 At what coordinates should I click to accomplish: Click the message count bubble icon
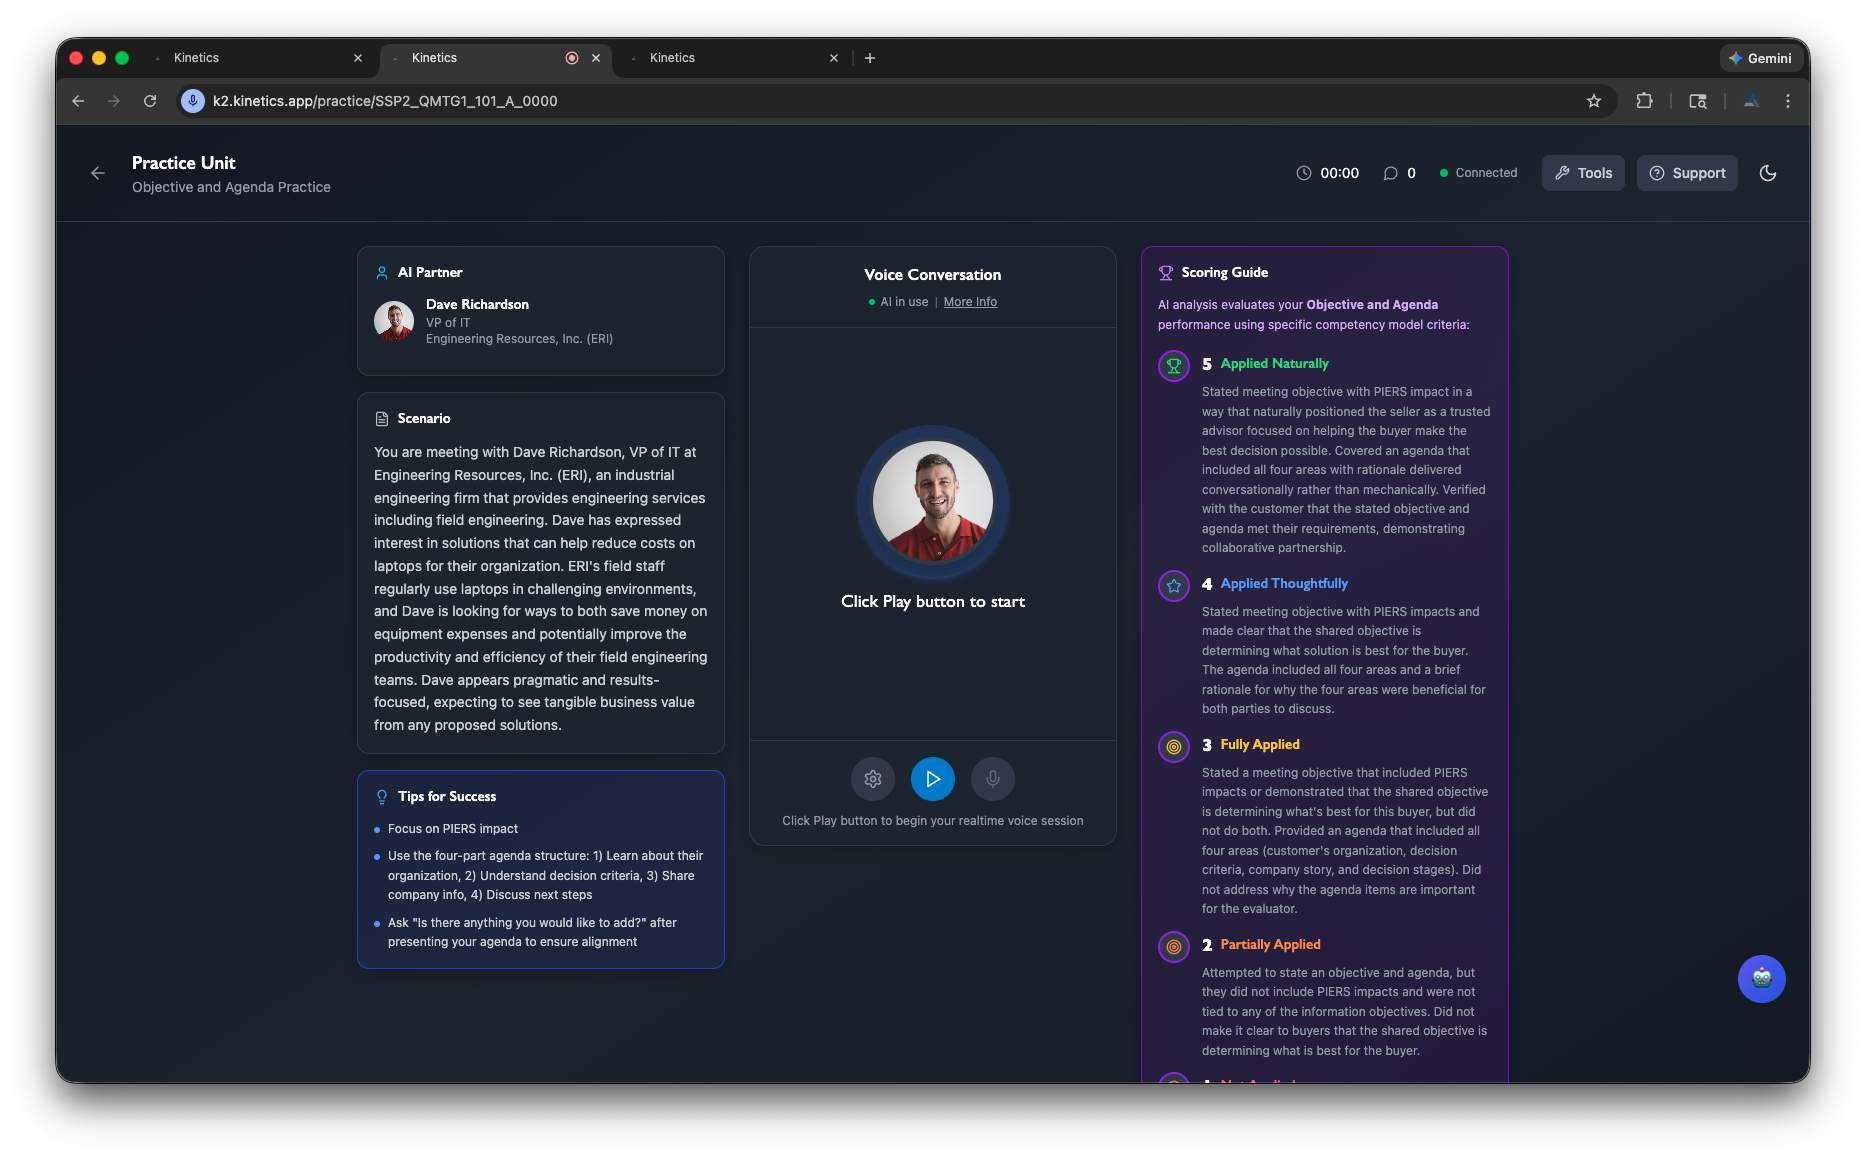coord(1390,173)
